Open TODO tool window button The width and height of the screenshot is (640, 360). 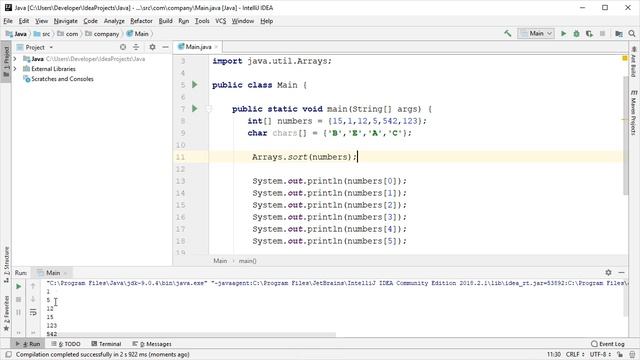point(66,344)
